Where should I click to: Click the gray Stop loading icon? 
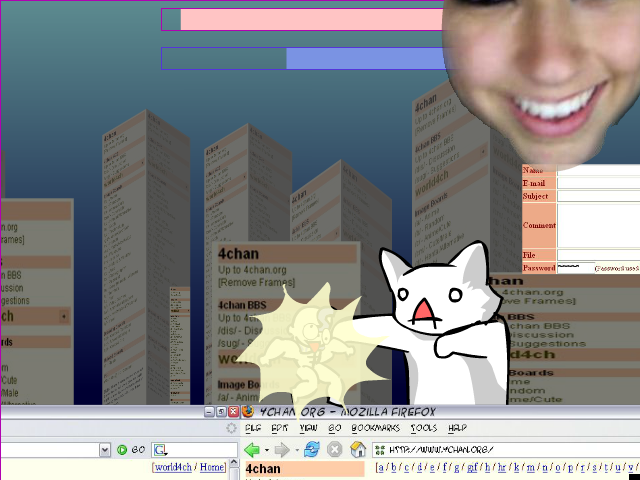click(x=335, y=450)
